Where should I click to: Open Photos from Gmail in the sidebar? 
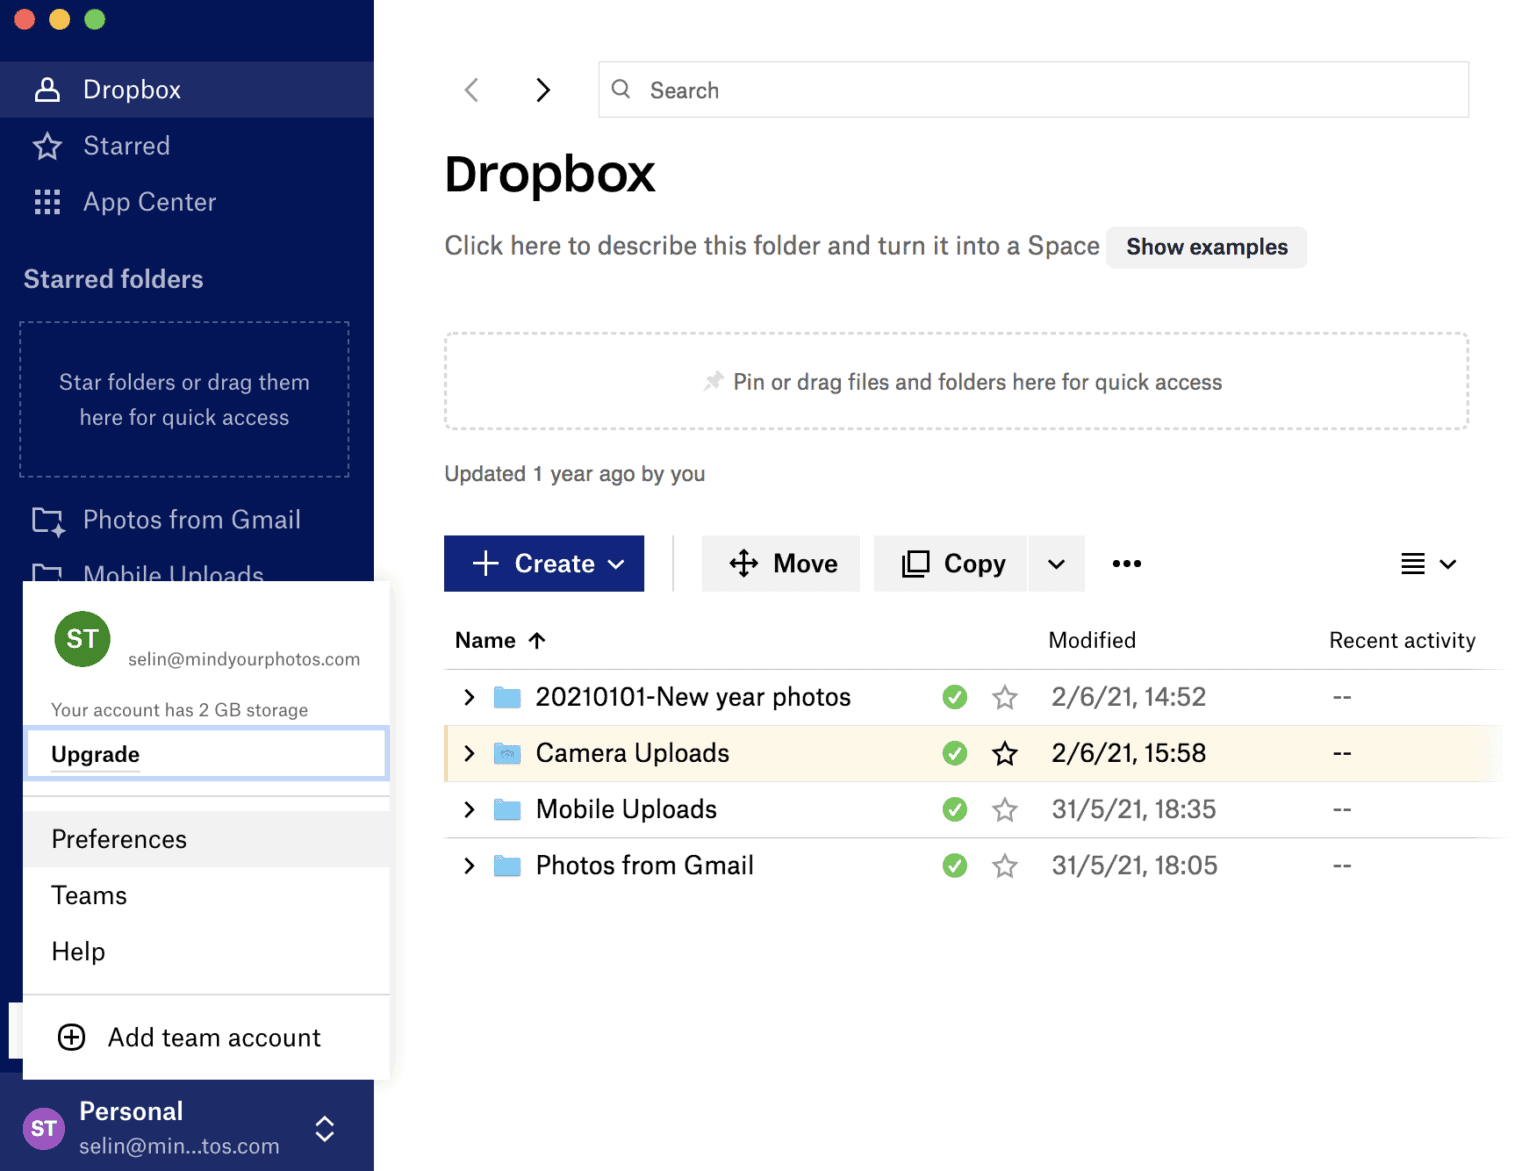click(187, 520)
